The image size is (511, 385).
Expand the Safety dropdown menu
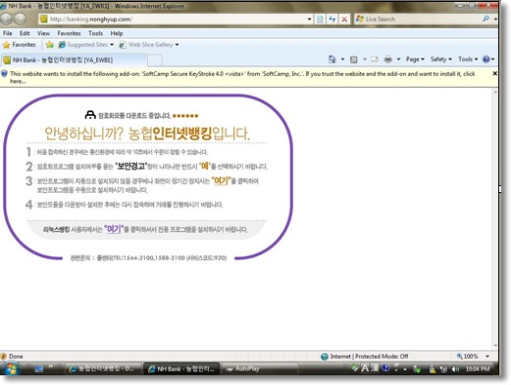point(441,59)
